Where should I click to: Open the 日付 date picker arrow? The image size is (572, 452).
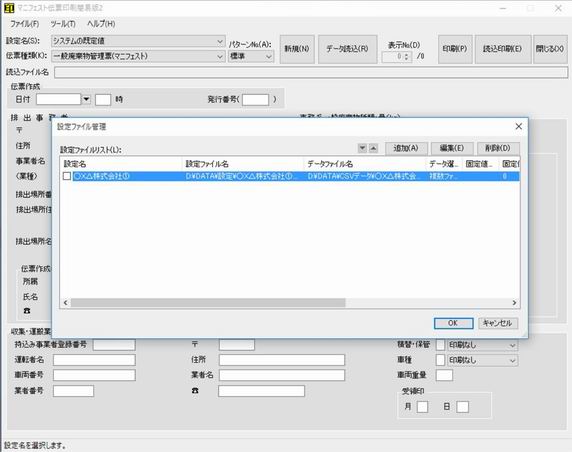[x=86, y=99]
